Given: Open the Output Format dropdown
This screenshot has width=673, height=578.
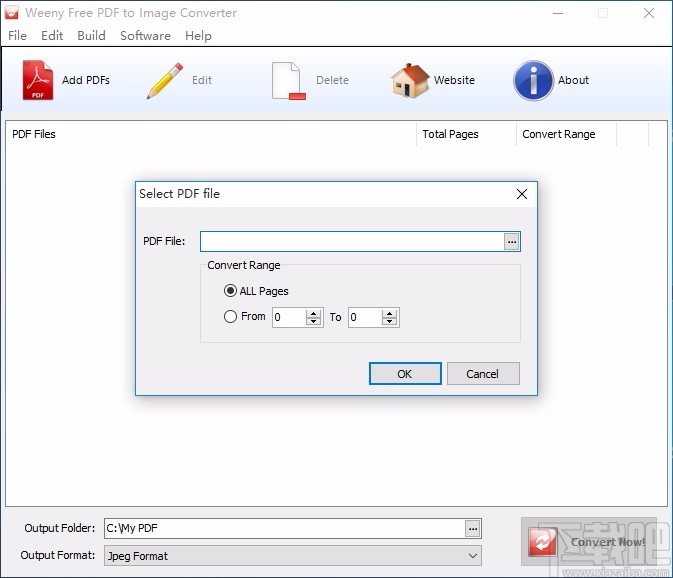Looking at the screenshot, I should click(x=293, y=556).
